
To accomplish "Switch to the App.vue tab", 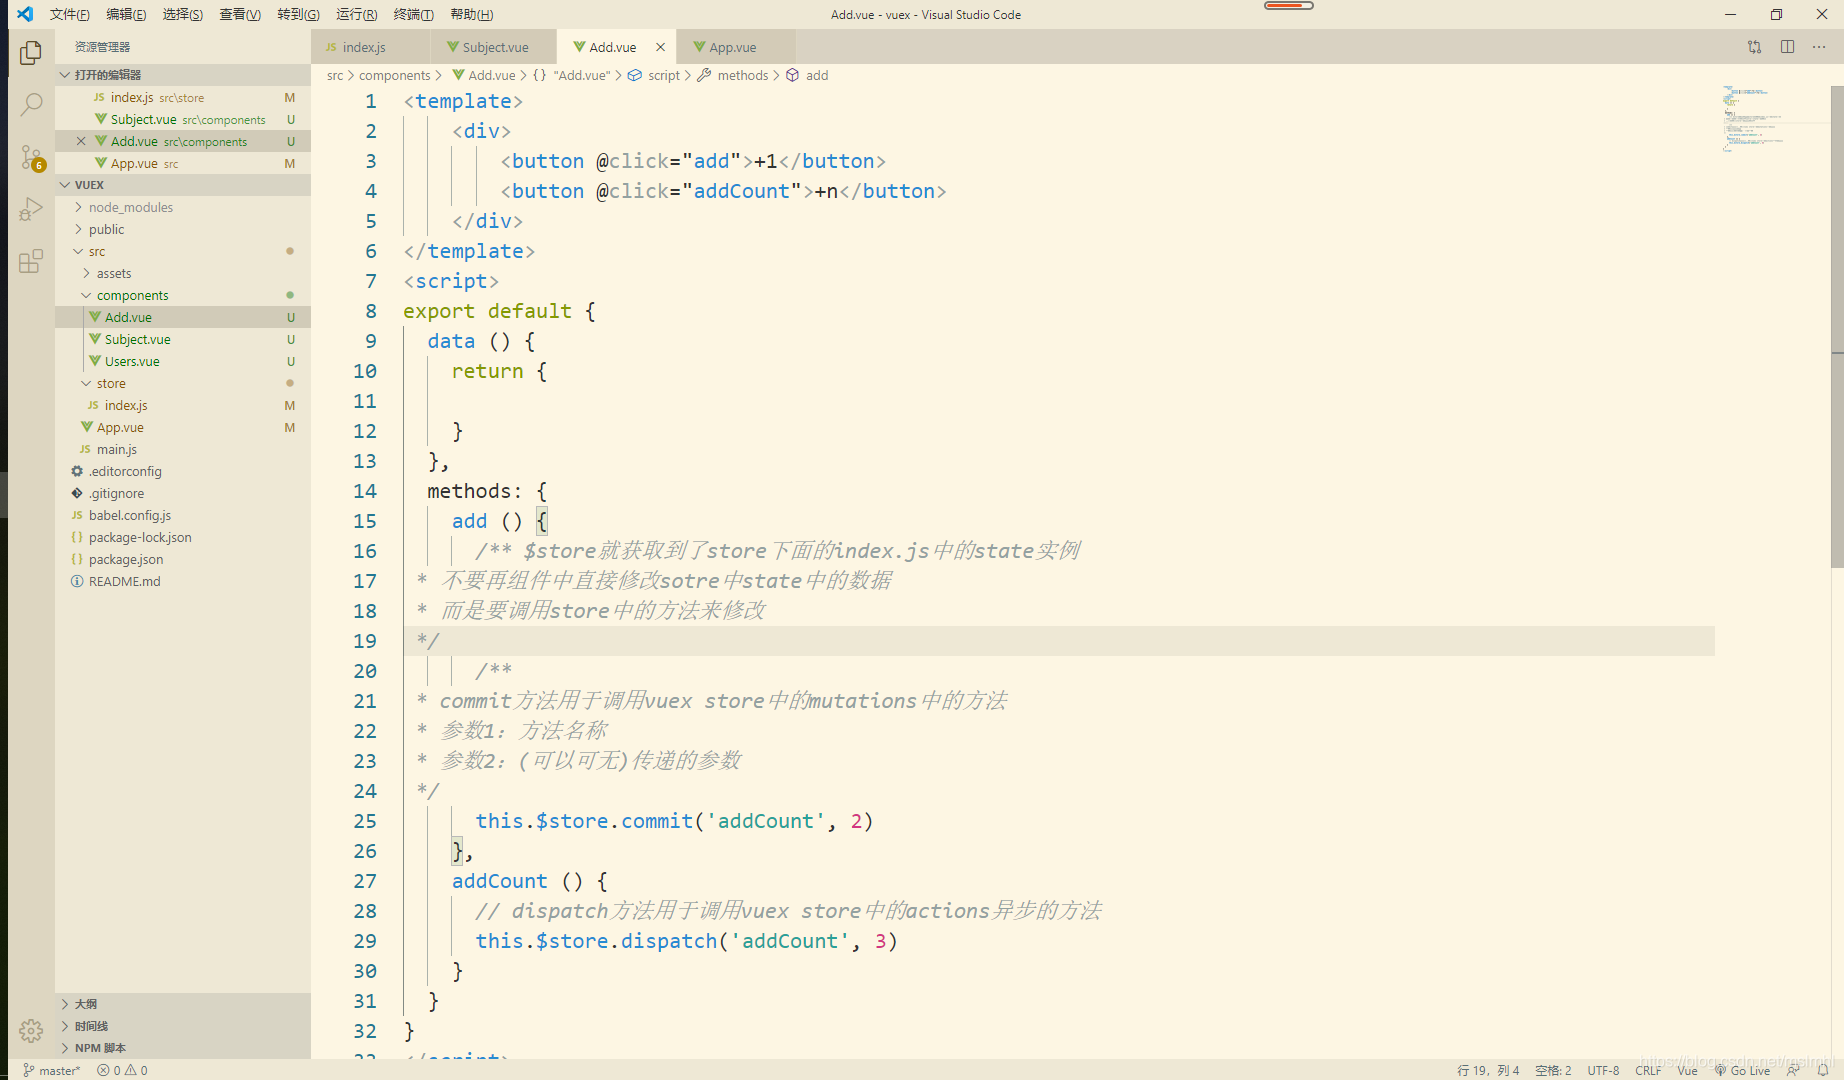I will (x=736, y=47).
